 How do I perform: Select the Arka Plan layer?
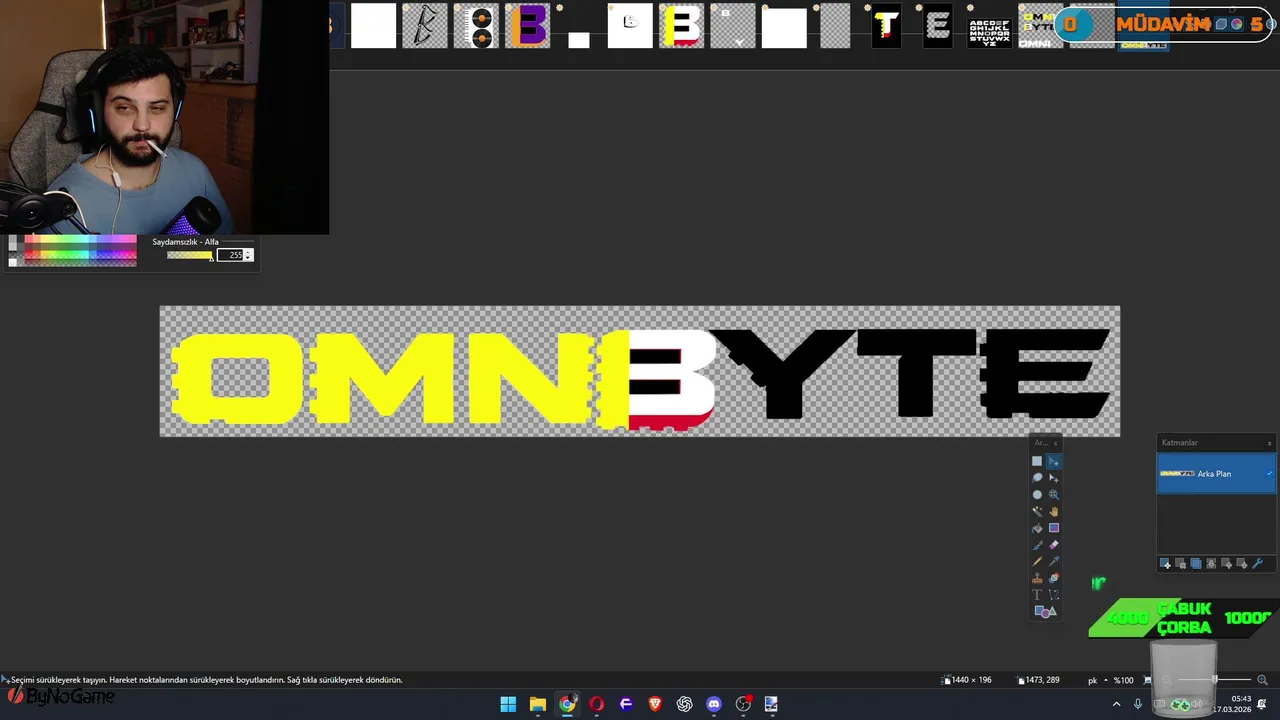pyautogui.click(x=1216, y=474)
